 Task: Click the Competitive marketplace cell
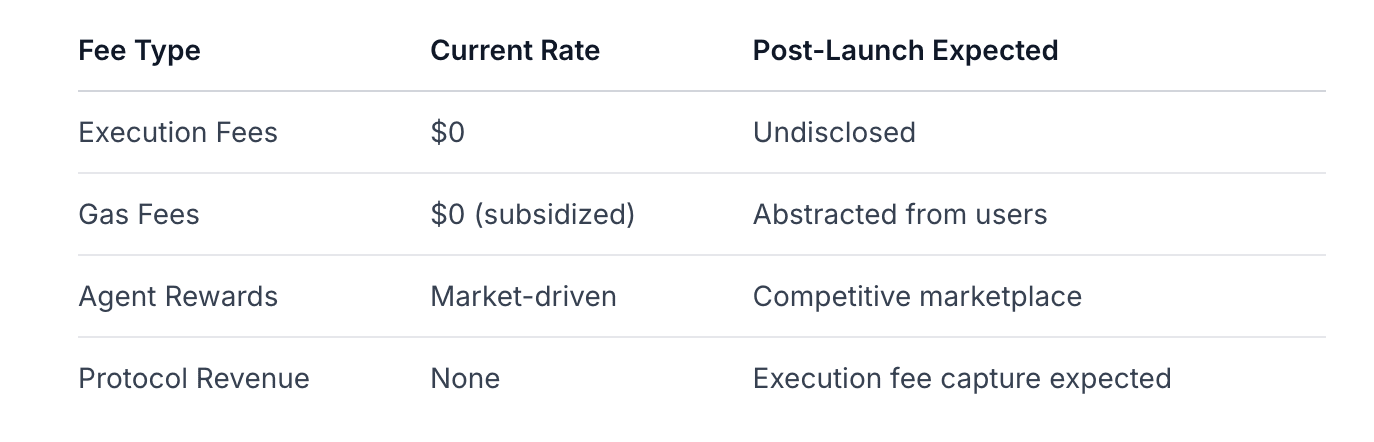(x=917, y=296)
